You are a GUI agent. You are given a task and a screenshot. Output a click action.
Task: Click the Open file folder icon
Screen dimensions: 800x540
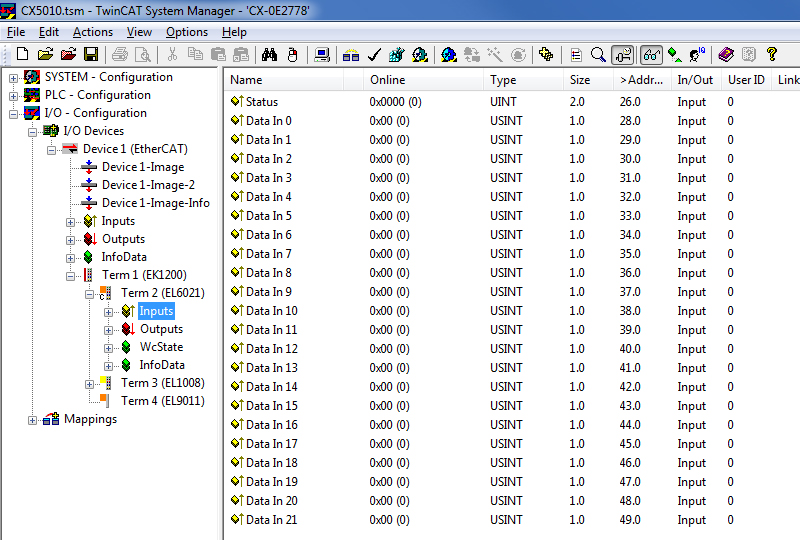pos(45,54)
